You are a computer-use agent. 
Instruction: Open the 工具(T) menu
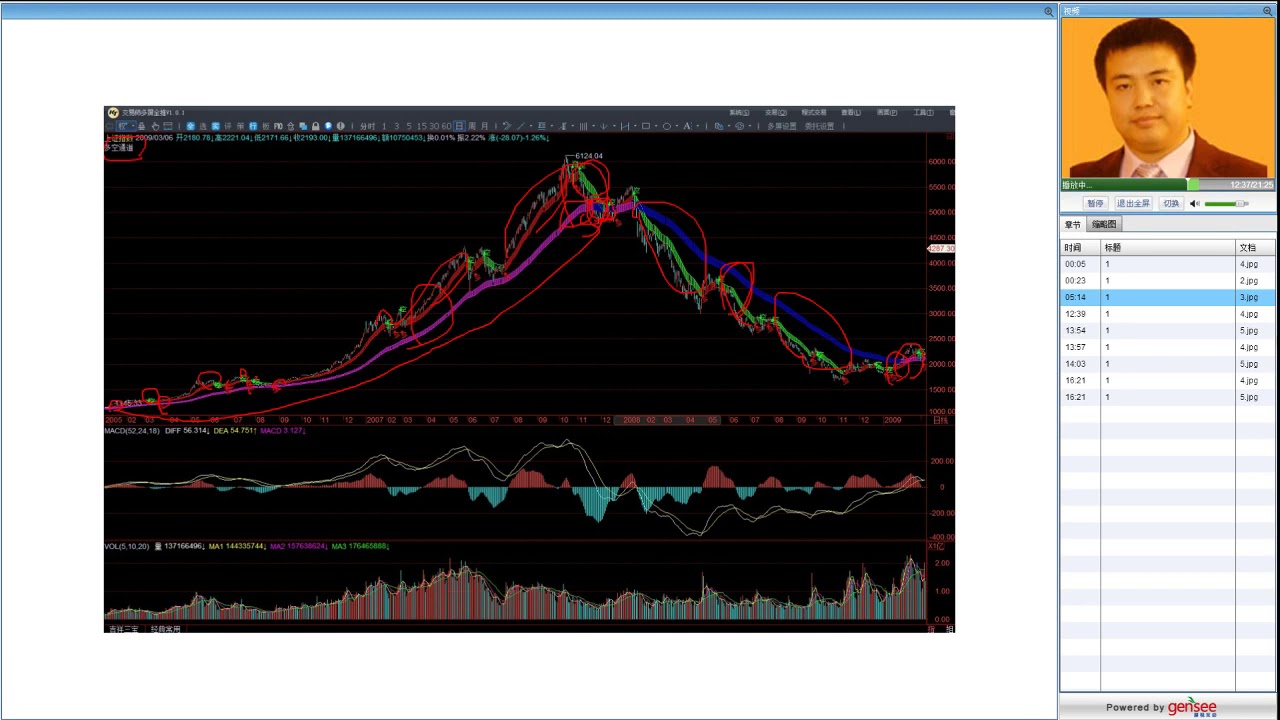[924, 112]
